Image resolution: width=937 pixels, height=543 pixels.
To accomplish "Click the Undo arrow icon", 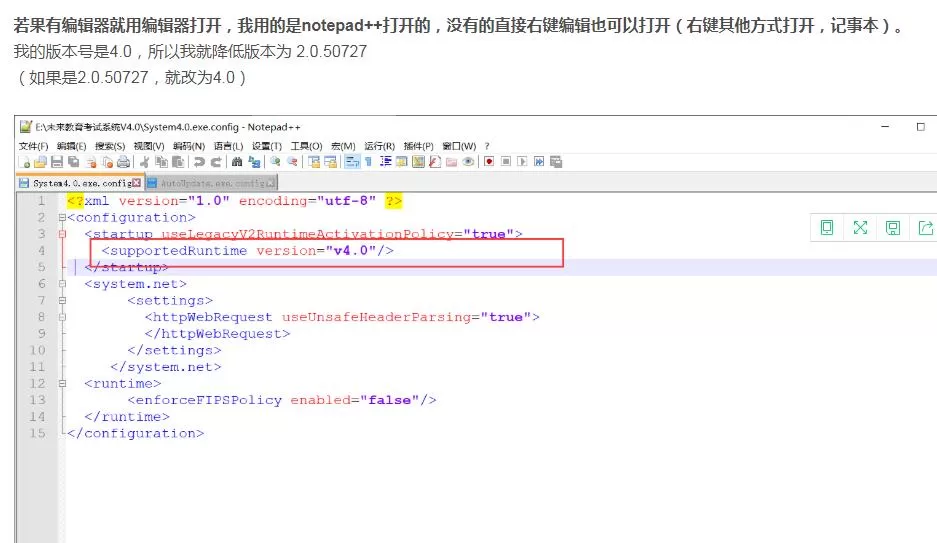I will coord(199,162).
